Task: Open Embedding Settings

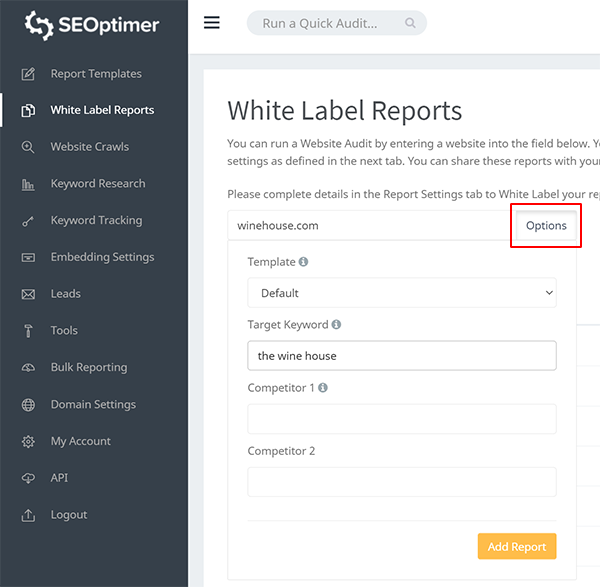Action: click(x=102, y=257)
